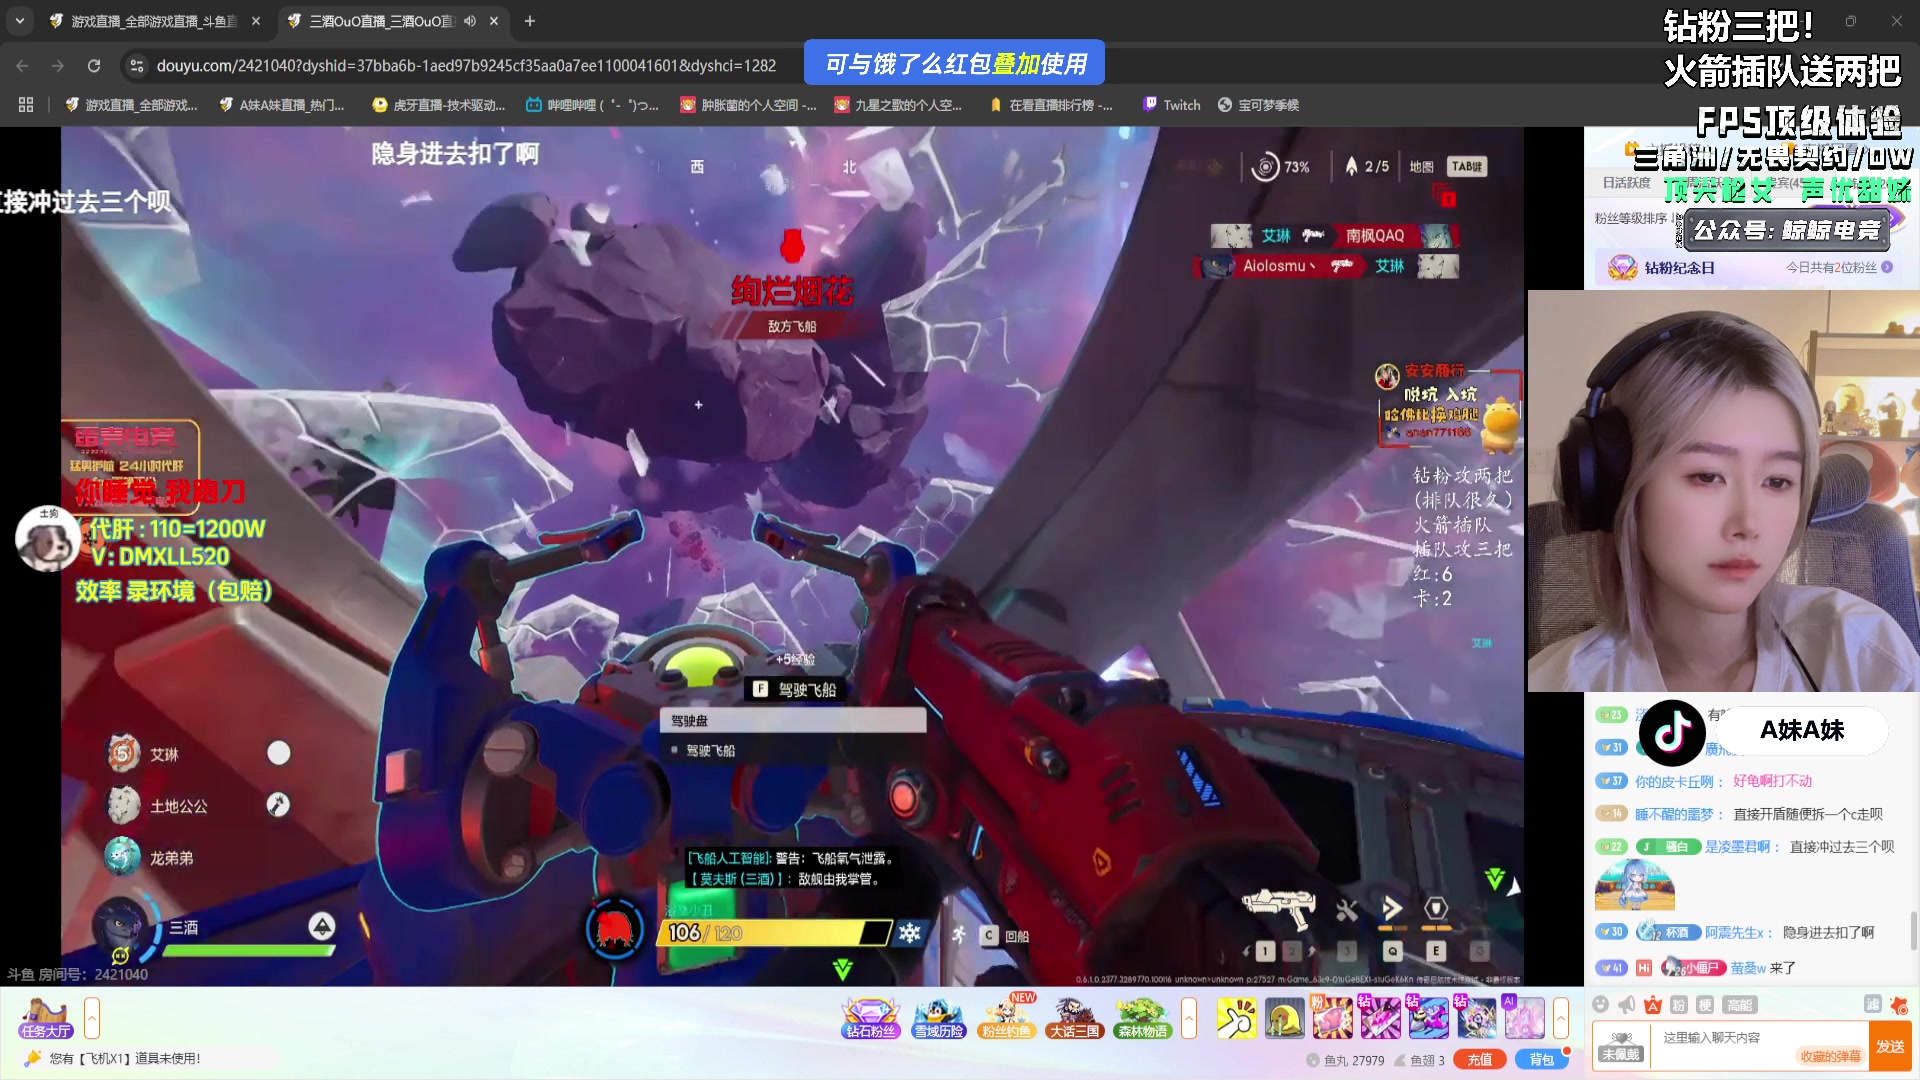
Task: Open the 滤 chat filter settings
Action: pos(1873,1004)
